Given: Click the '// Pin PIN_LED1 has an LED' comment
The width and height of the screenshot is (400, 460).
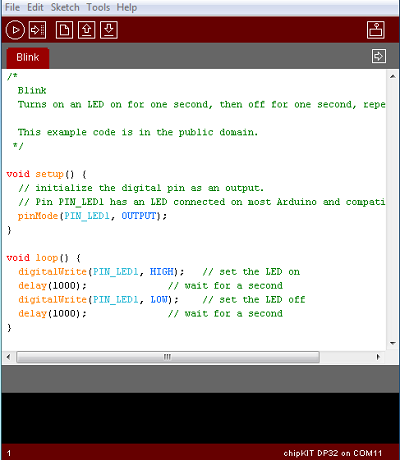Looking at the screenshot, I should [x=202, y=202].
